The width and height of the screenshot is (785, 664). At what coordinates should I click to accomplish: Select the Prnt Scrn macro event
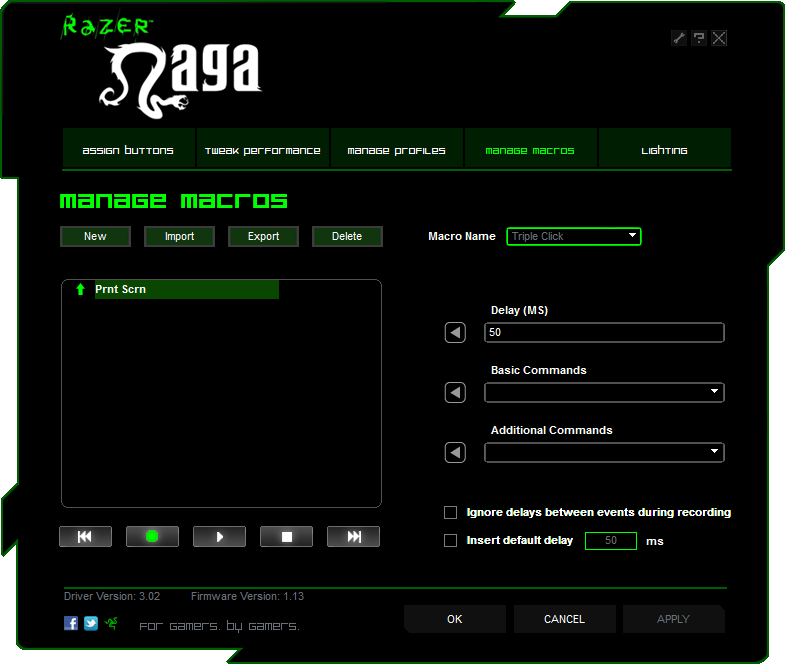[x=187, y=289]
